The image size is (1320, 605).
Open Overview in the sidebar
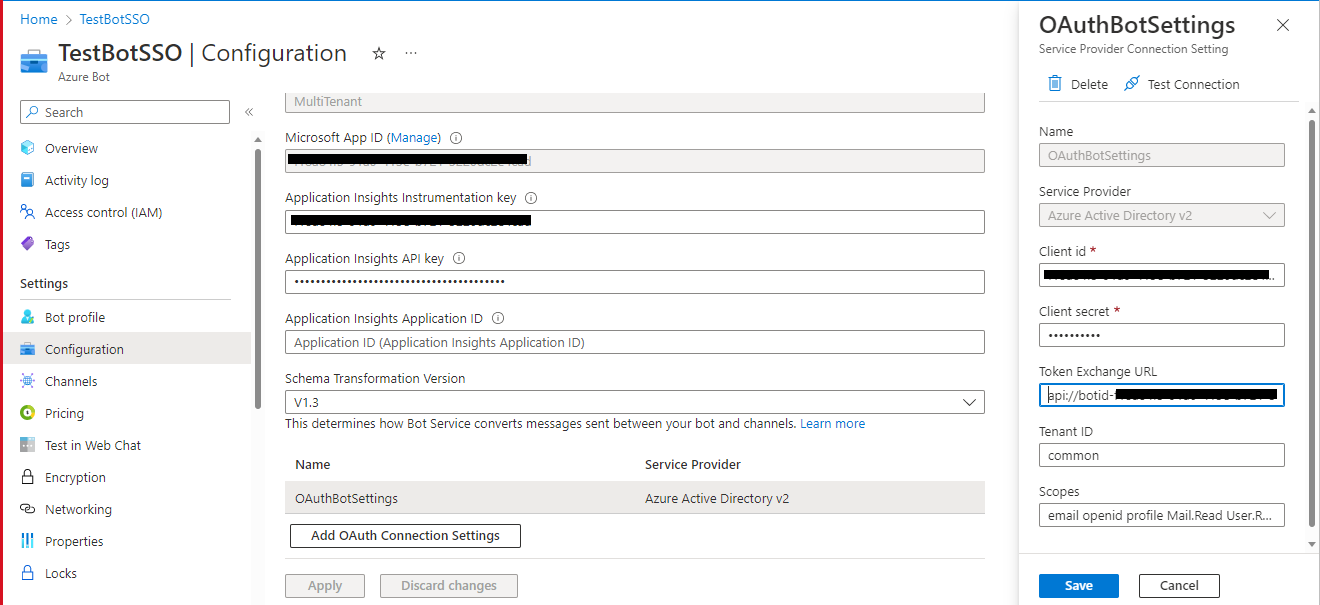pos(71,148)
